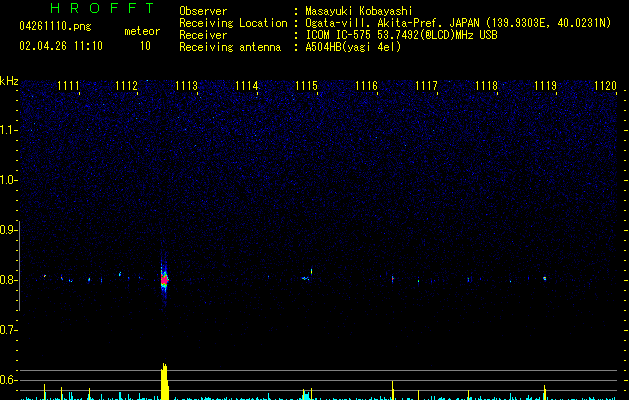Click the 1117 time axis label
This screenshot has width=629, height=400.
[426, 86]
